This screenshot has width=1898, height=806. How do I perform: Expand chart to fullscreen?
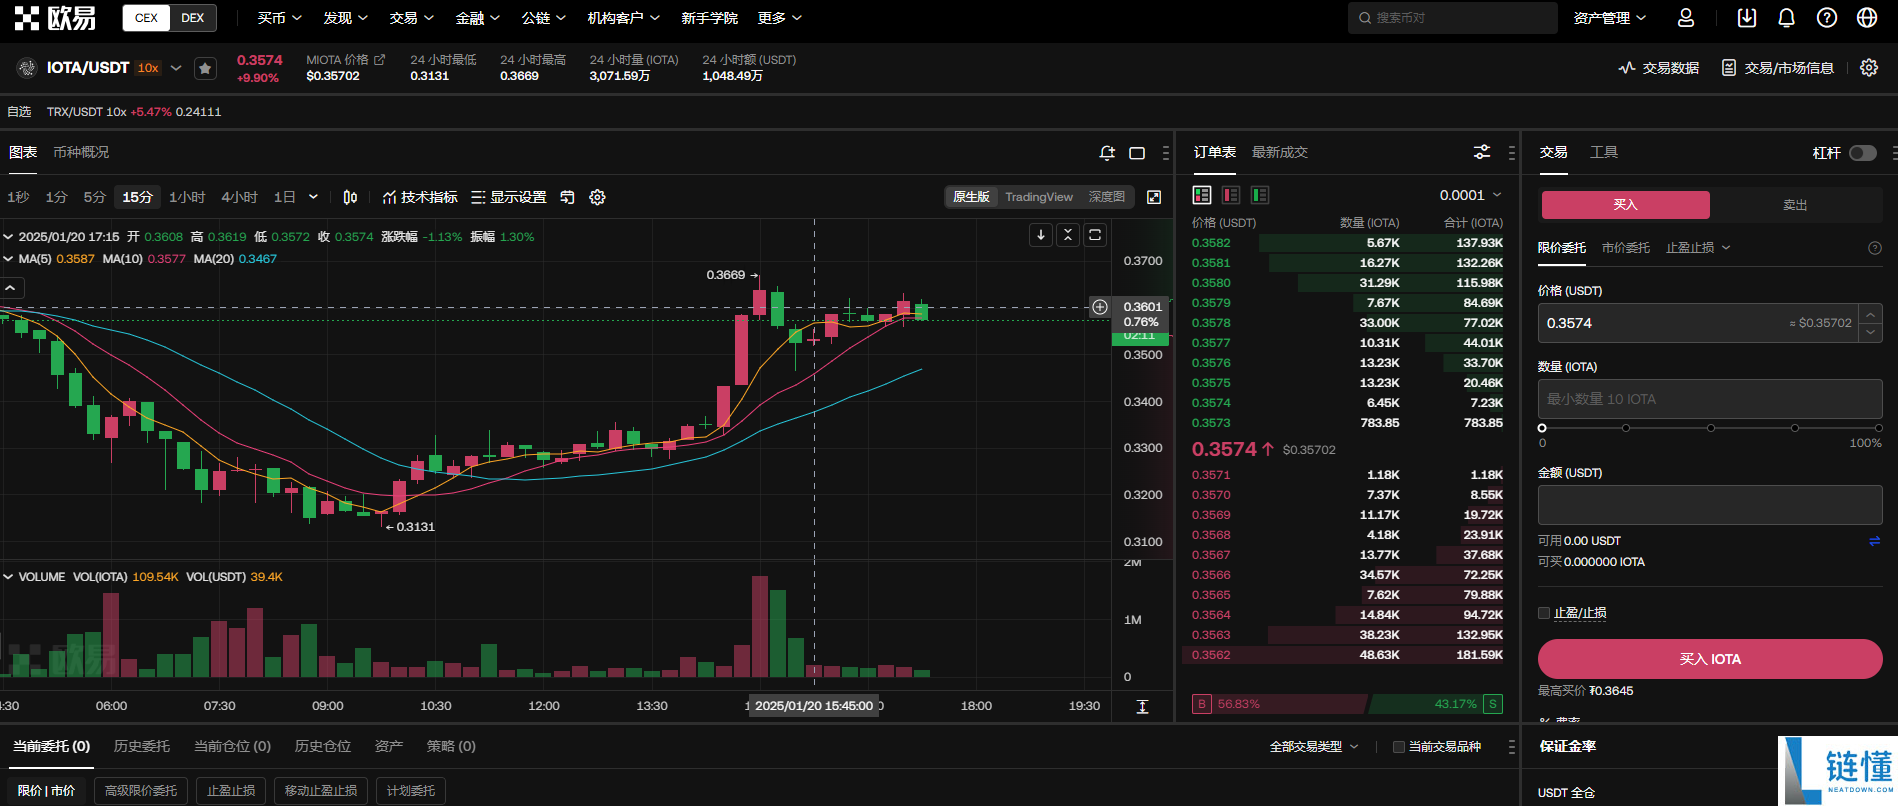click(x=1154, y=197)
